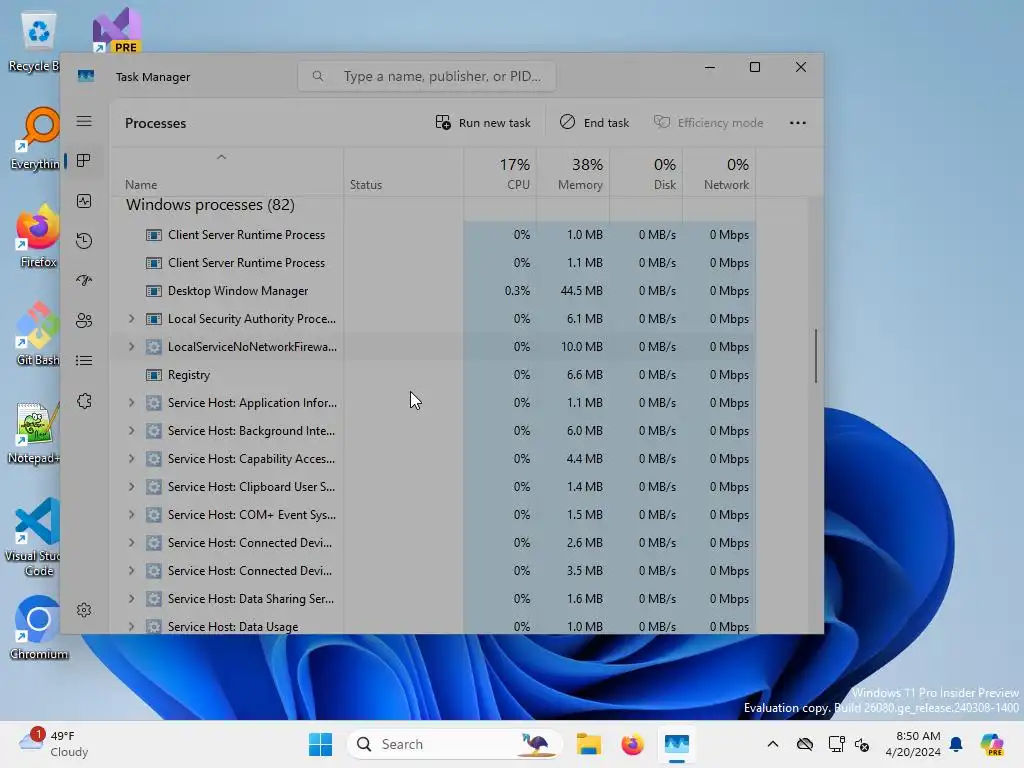This screenshot has width=1024, height=768.
Task: Expand Service Host: Data Sharing Service row
Action: [x=131, y=599]
